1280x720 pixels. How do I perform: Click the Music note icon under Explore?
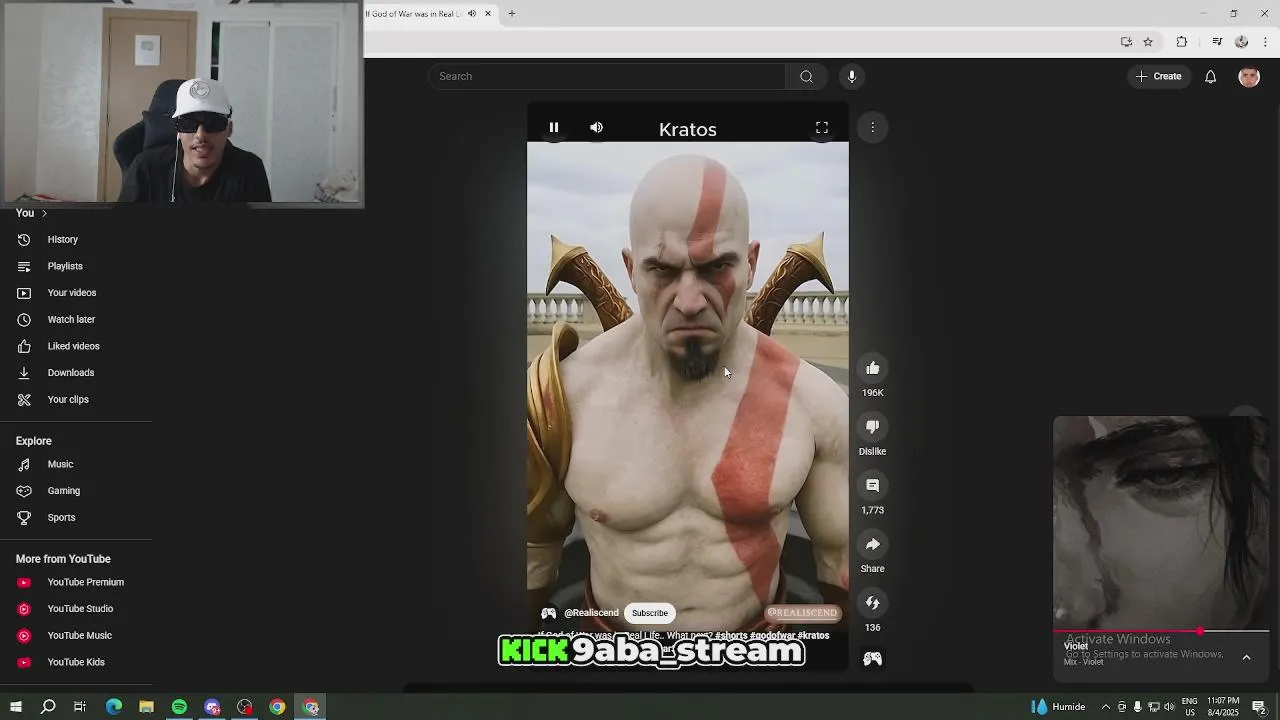[24, 464]
